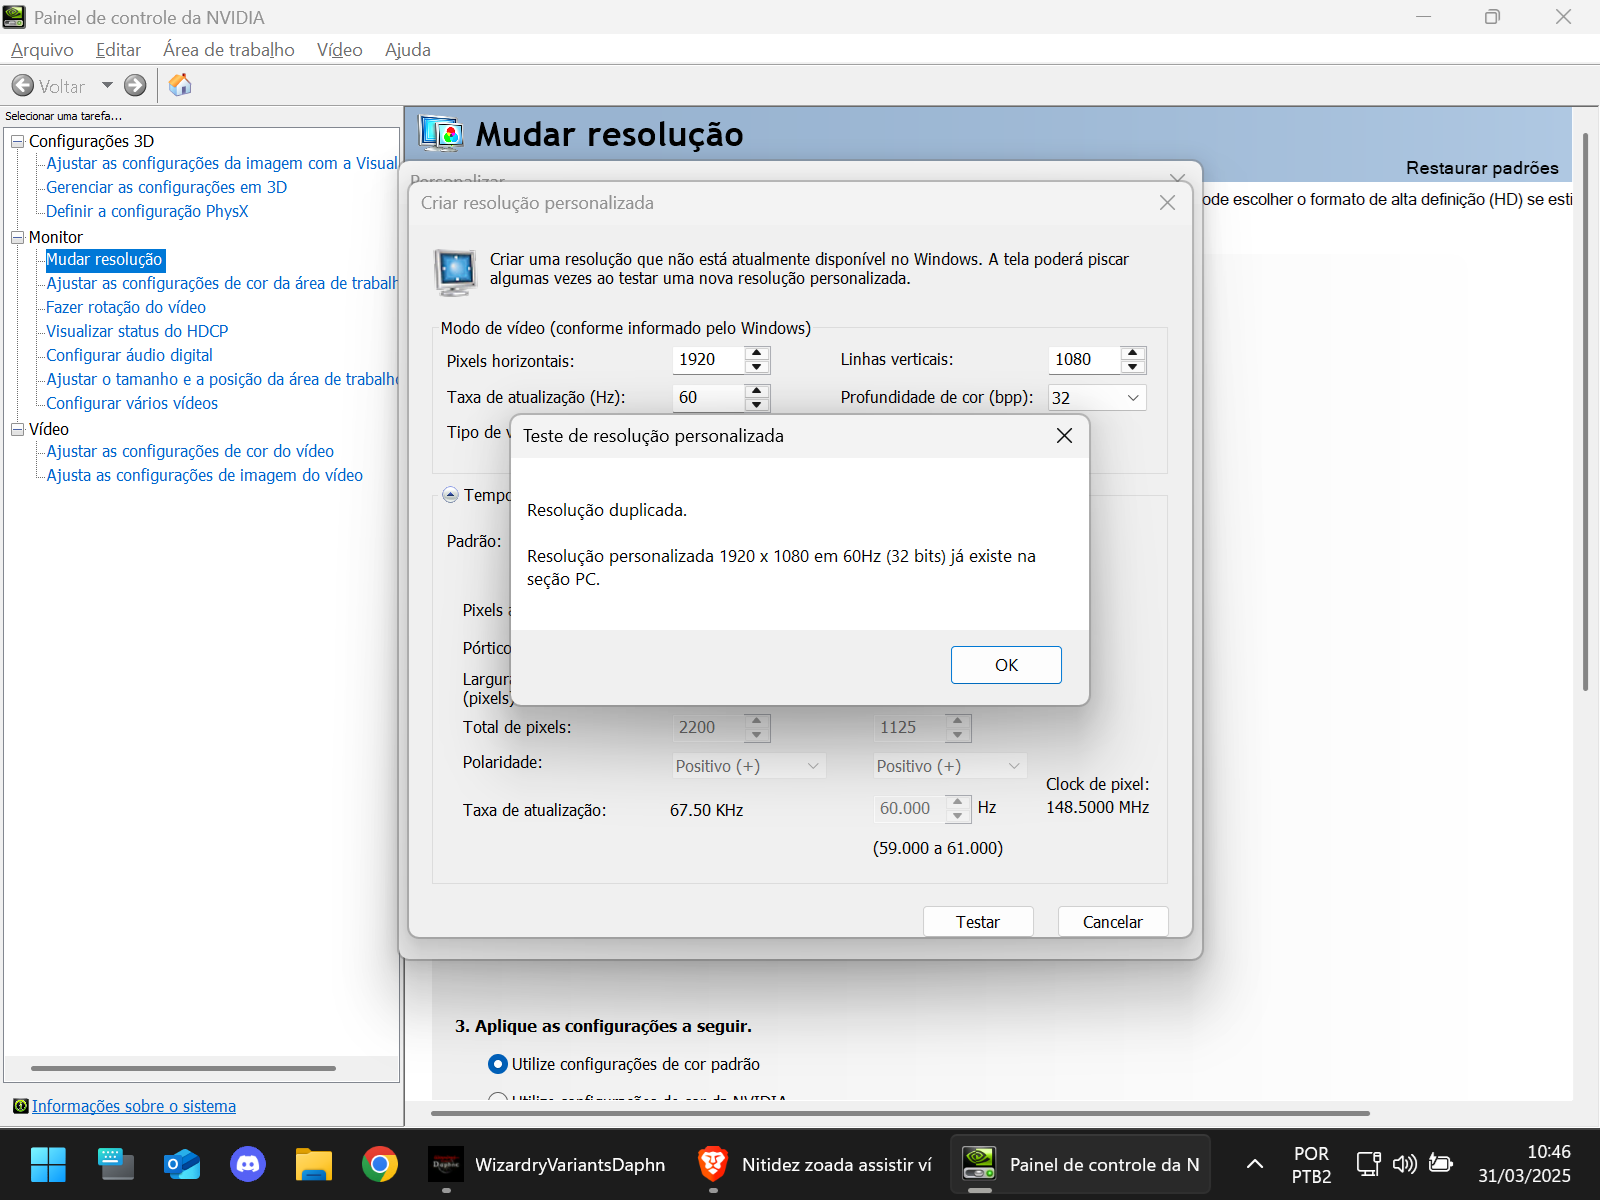The image size is (1600, 1200).
Task: Click the Mudar resolução header monitor icon
Action: [441, 133]
